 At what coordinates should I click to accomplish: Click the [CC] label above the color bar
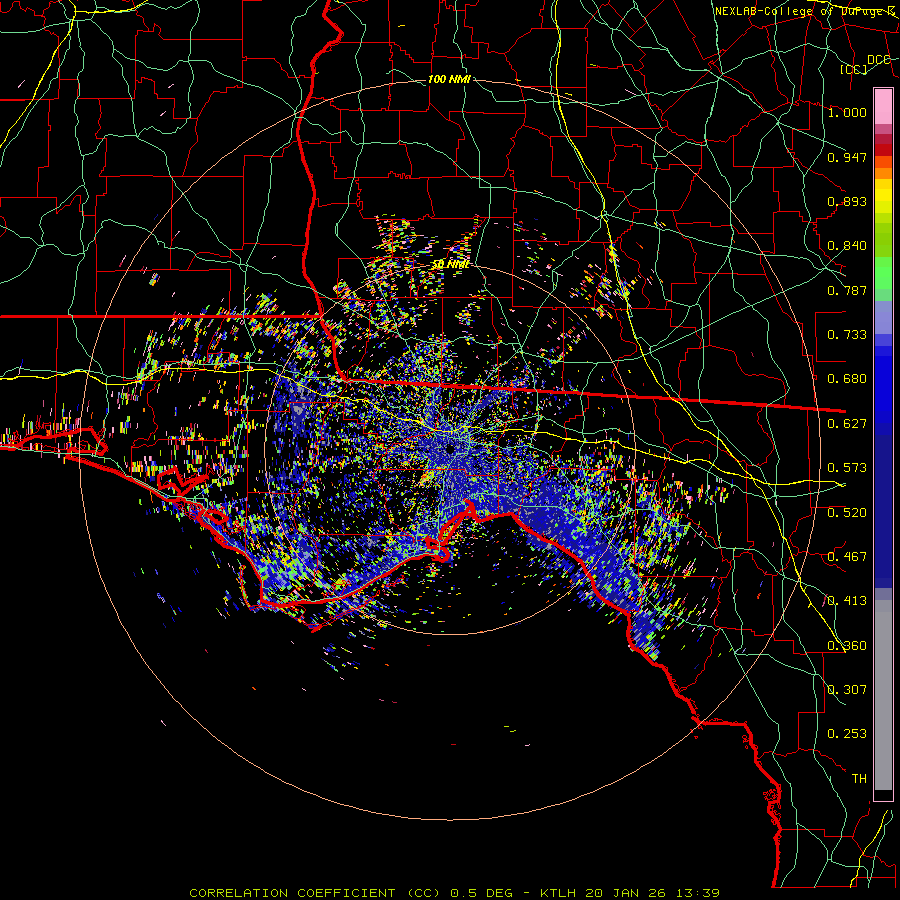[854, 69]
